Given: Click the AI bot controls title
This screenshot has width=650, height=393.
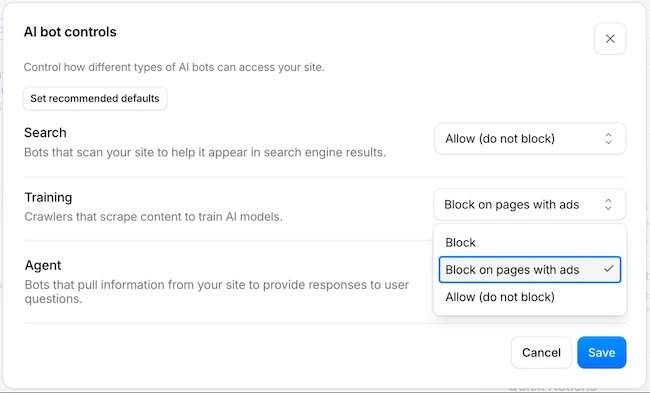Looking at the screenshot, I should (70, 32).
